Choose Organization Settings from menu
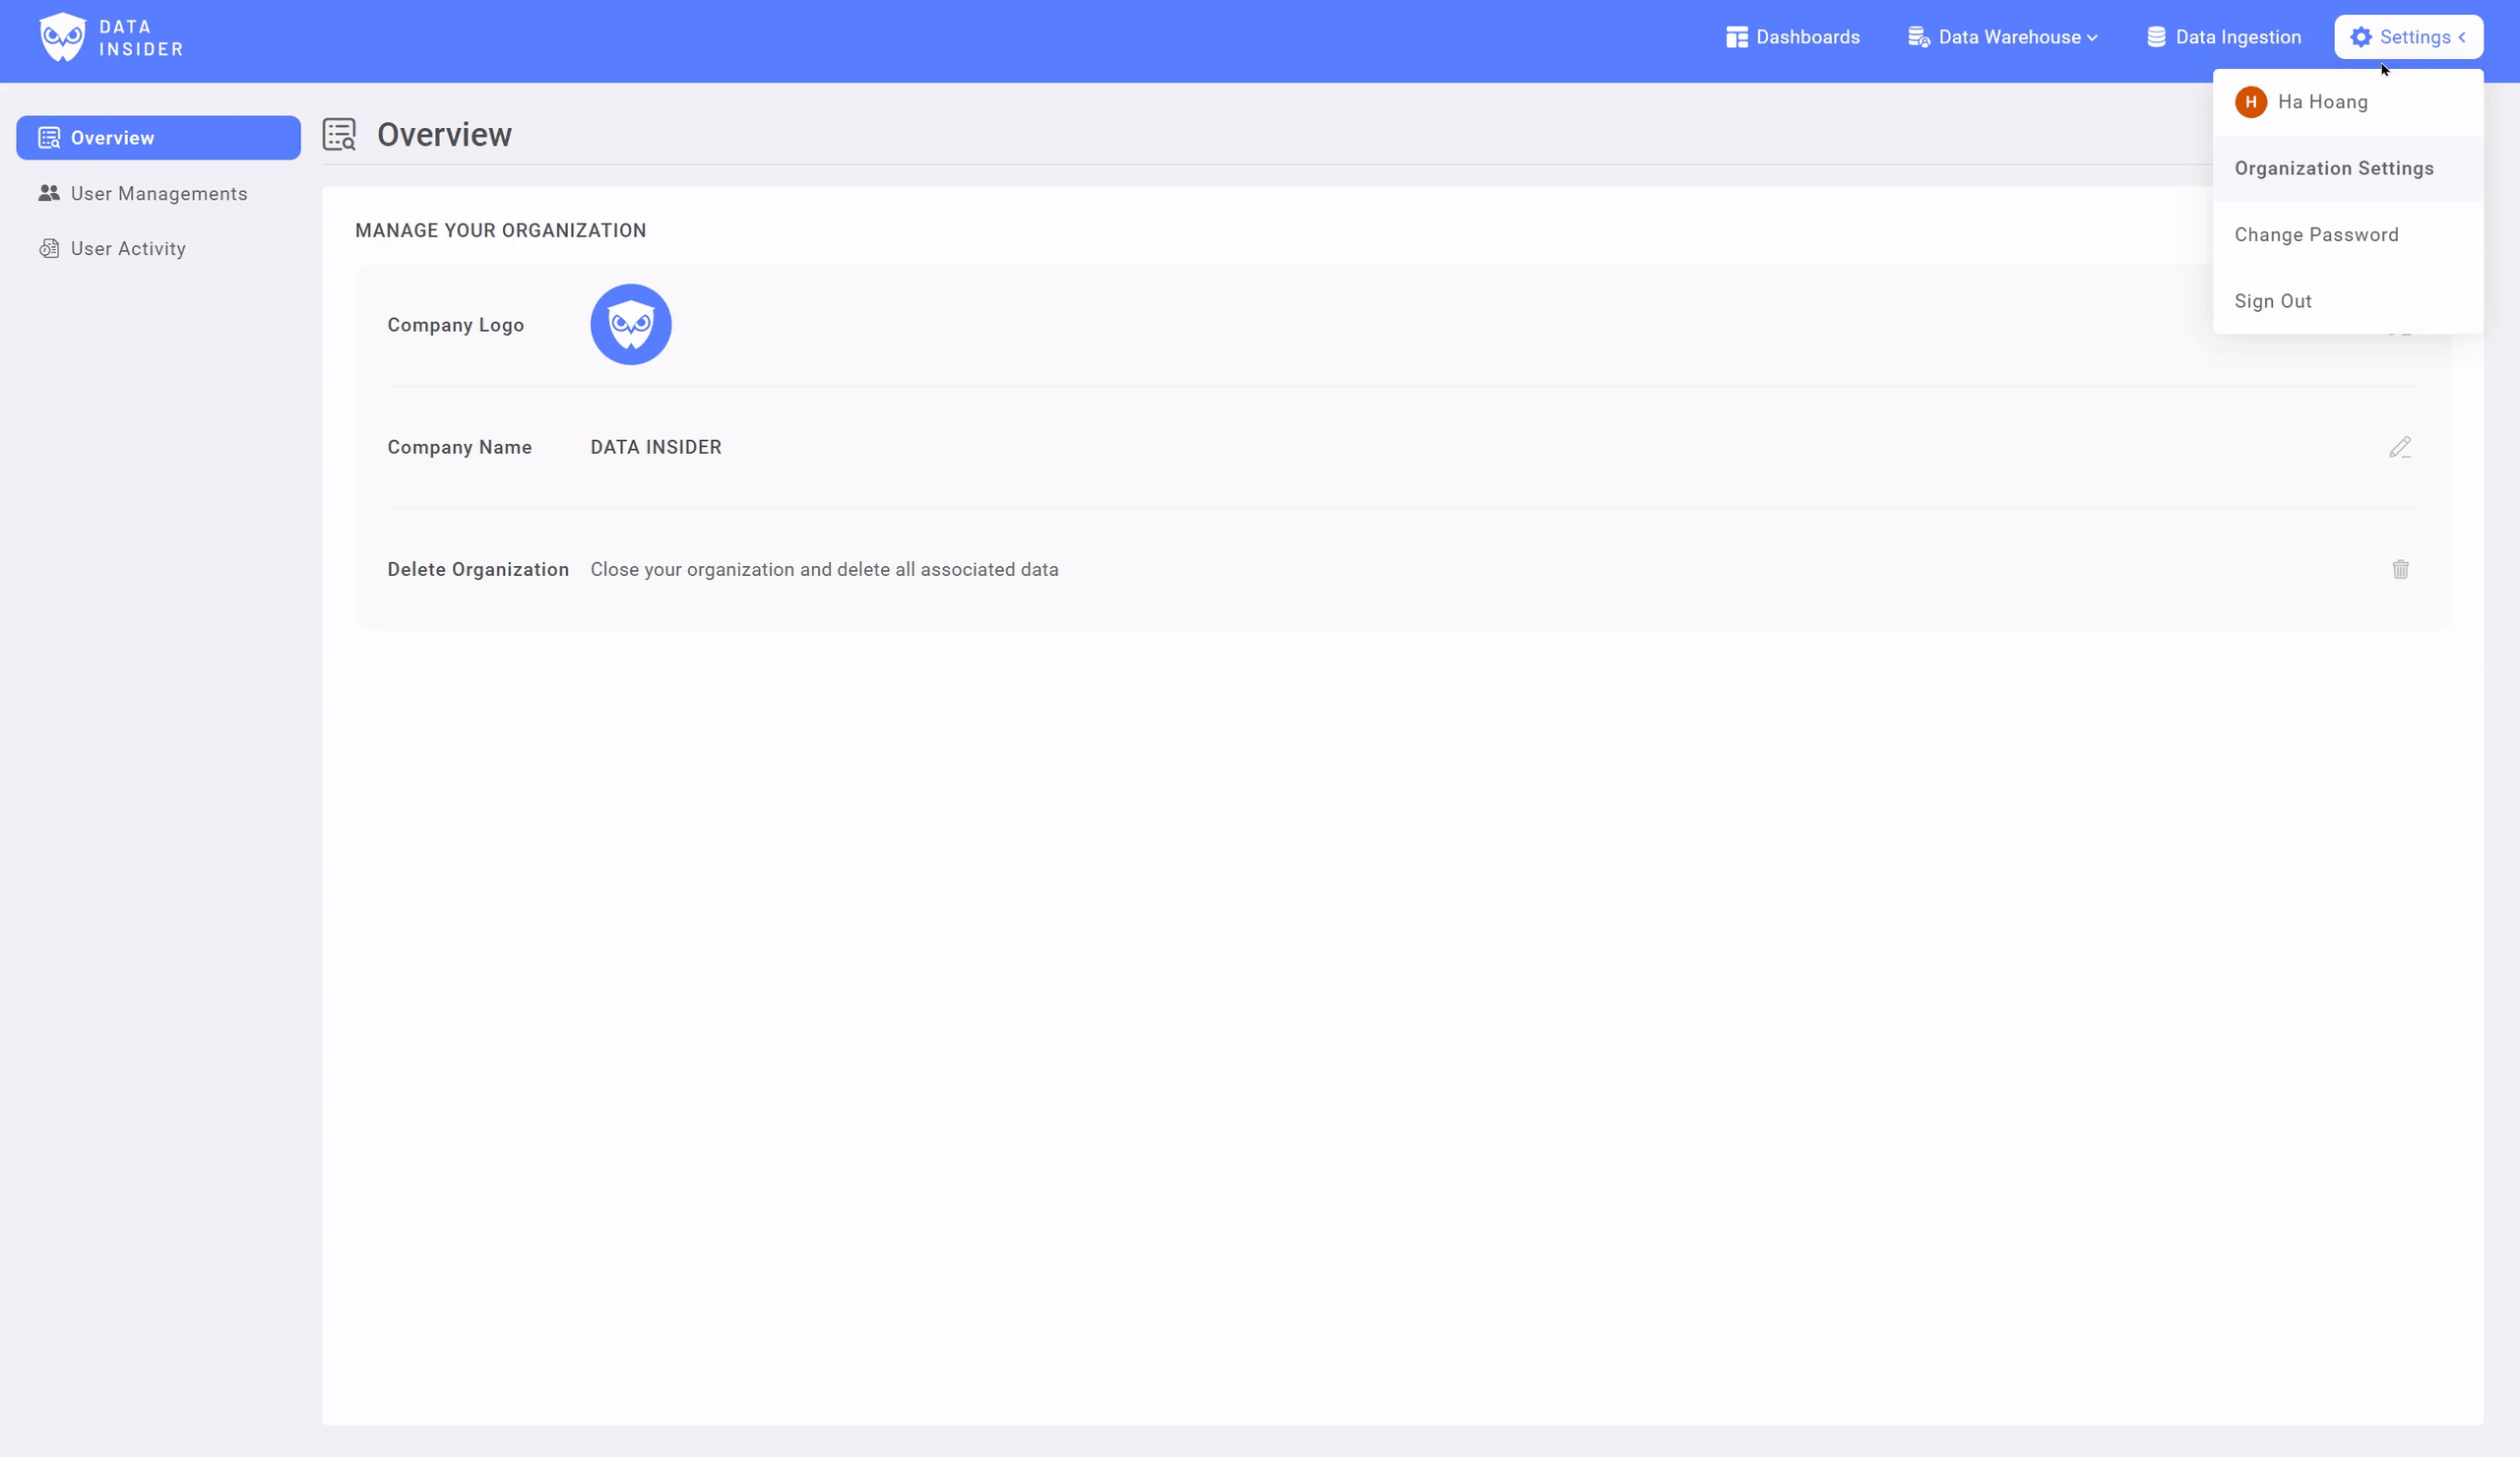Image resolution: width=2520 pixels, height=1457 pixels. 2347,168
